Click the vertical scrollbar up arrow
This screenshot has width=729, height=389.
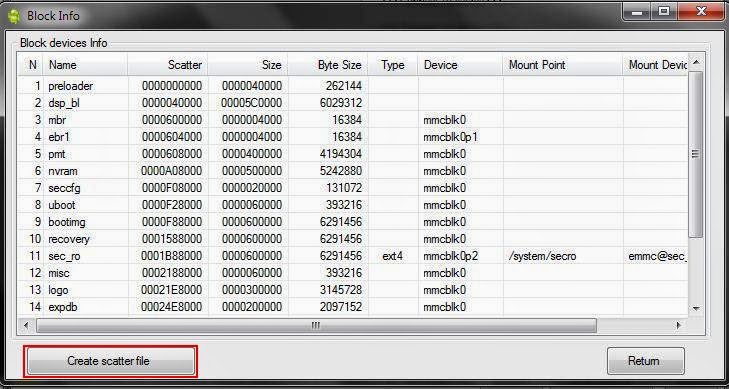696,62
